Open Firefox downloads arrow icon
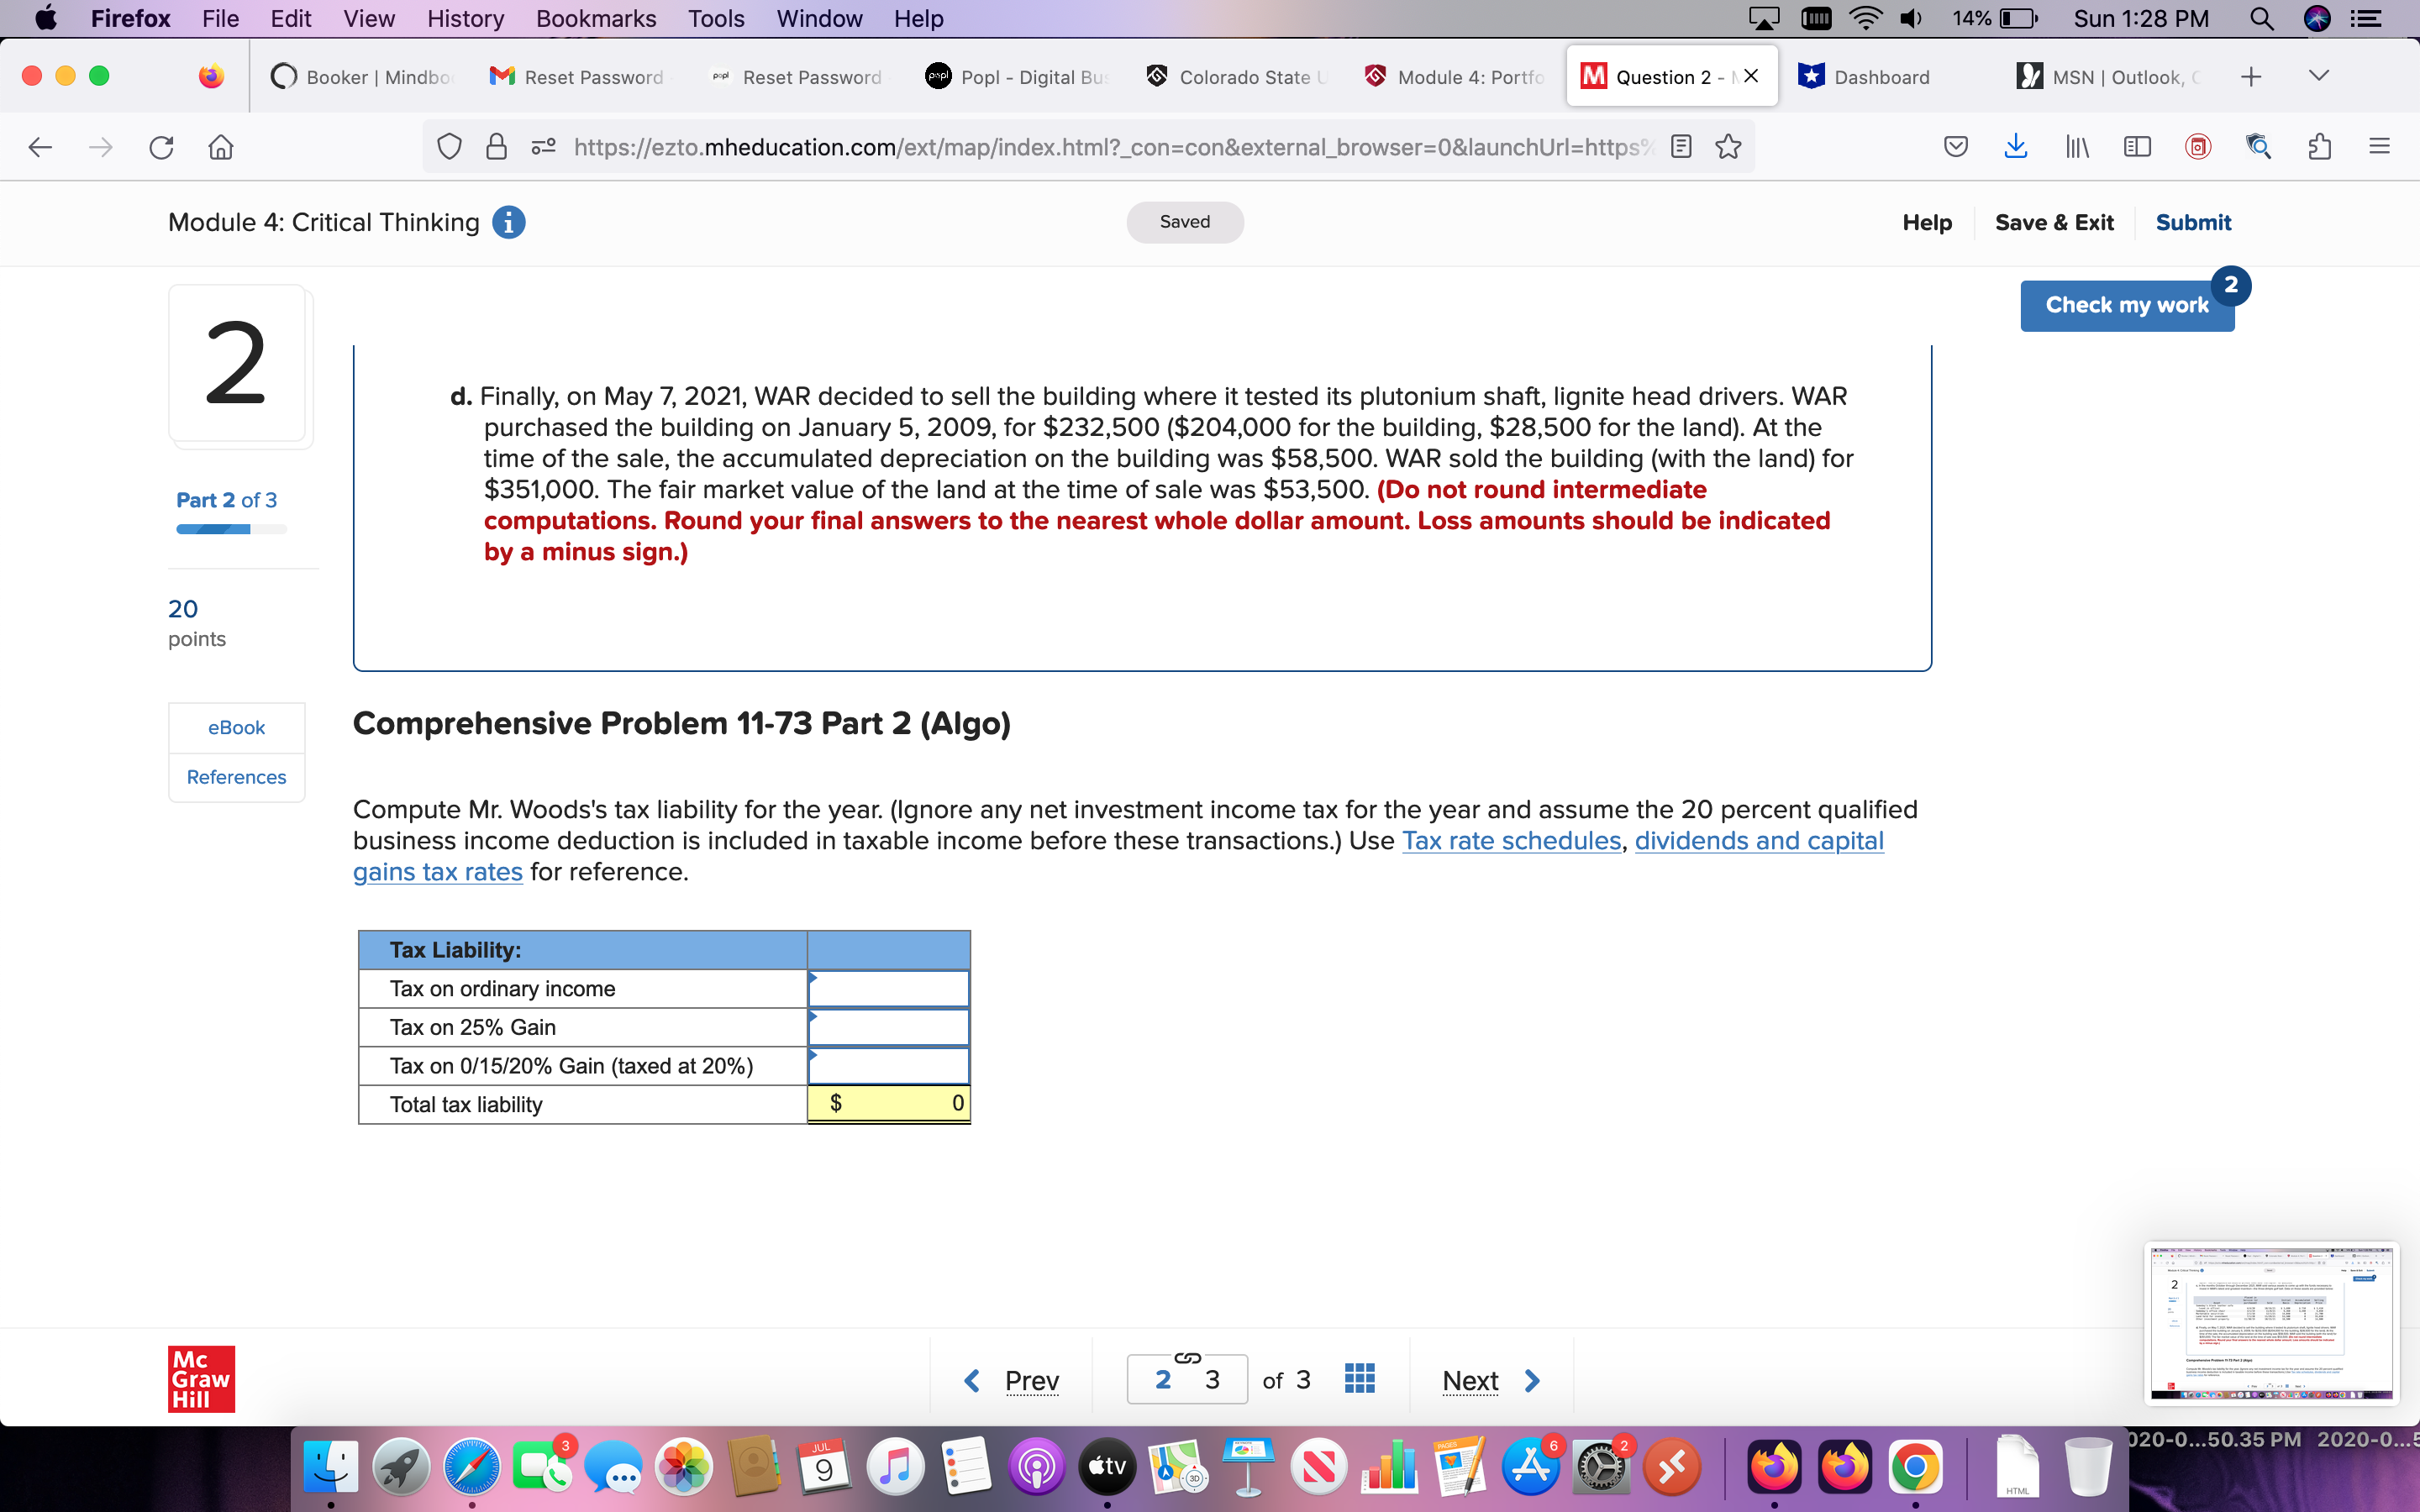The width and height of the screenshot is (2420, 1512). tap(2016, 147)
